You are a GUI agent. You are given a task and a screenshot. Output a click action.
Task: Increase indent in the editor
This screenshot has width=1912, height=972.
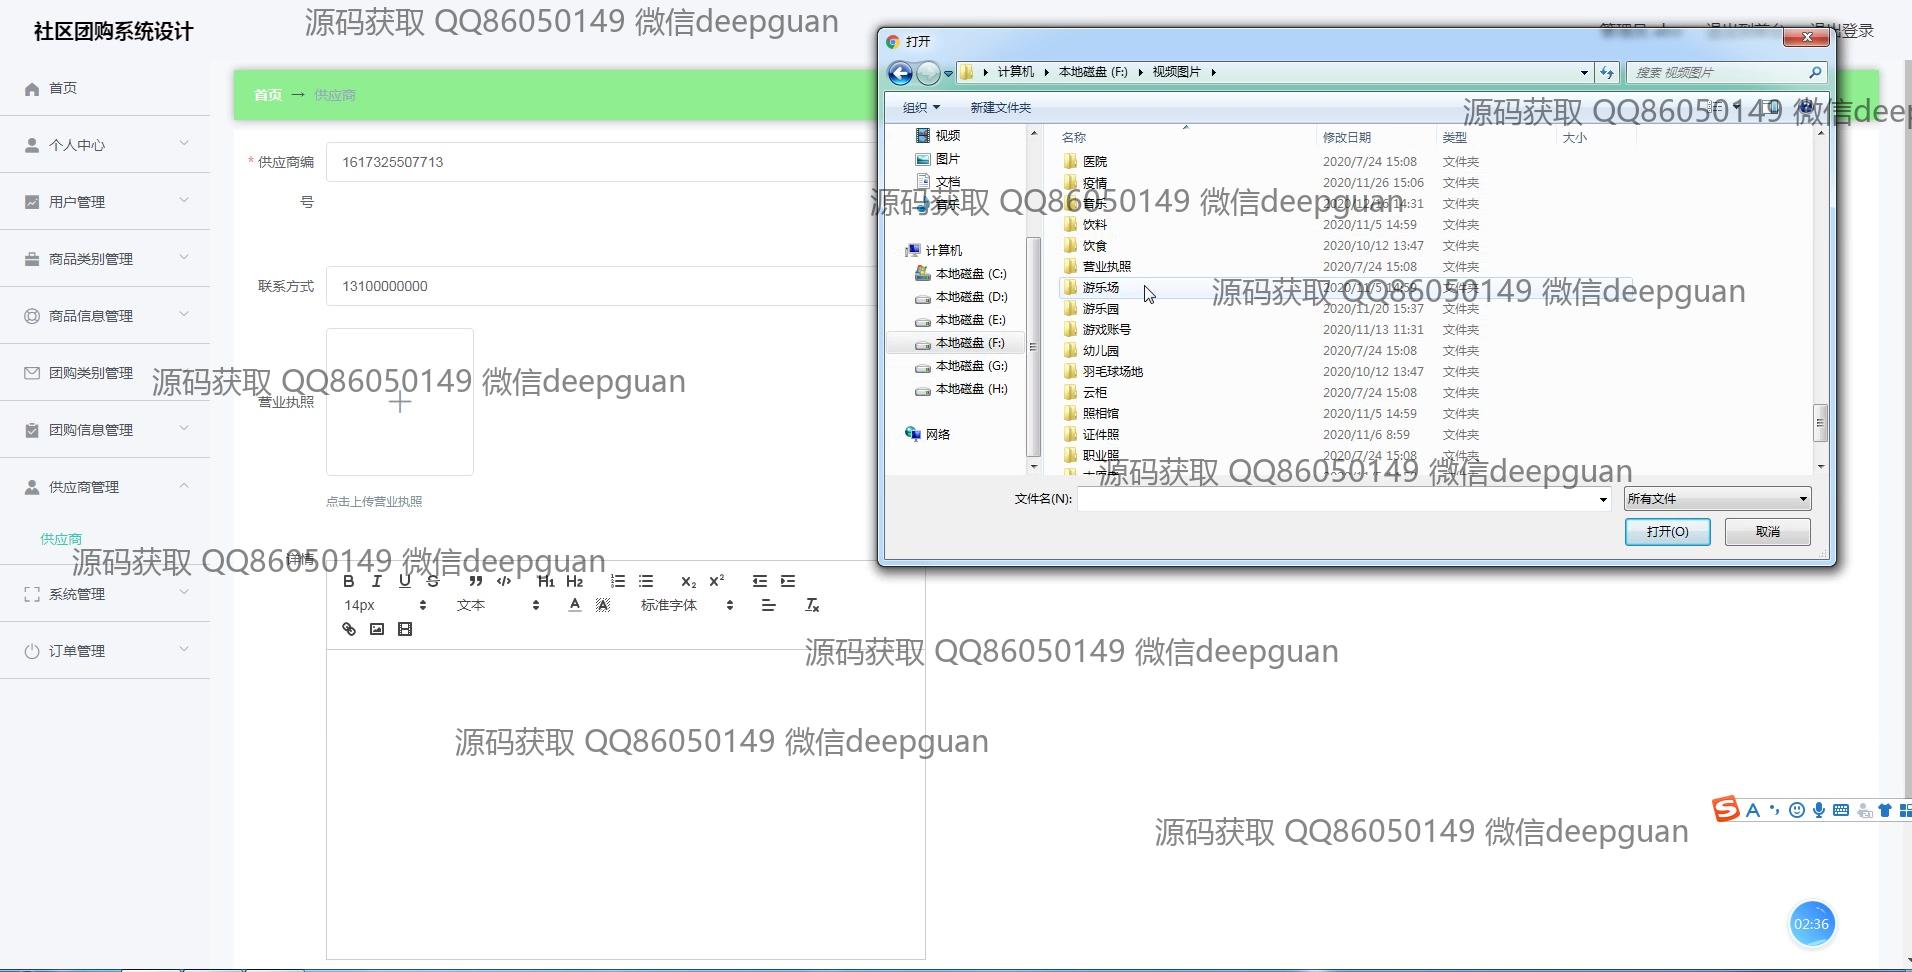(x=788, y=581)
